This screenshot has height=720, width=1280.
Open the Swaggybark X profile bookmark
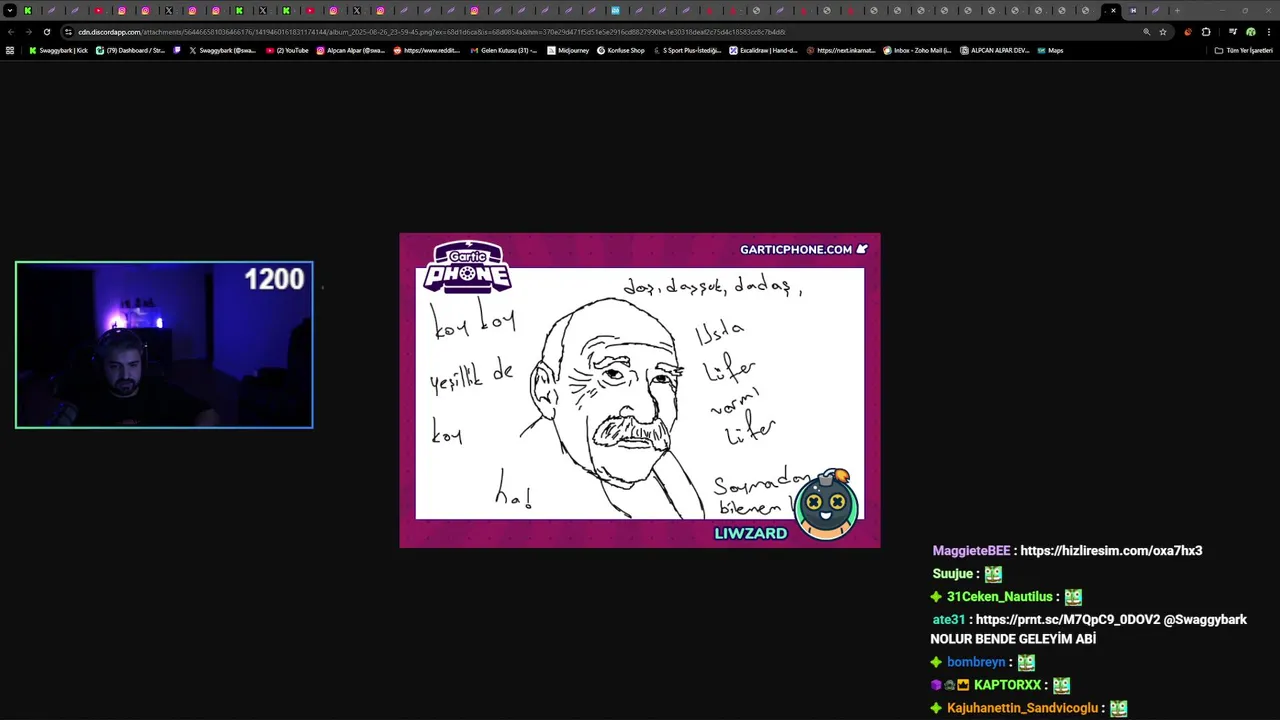222,50
